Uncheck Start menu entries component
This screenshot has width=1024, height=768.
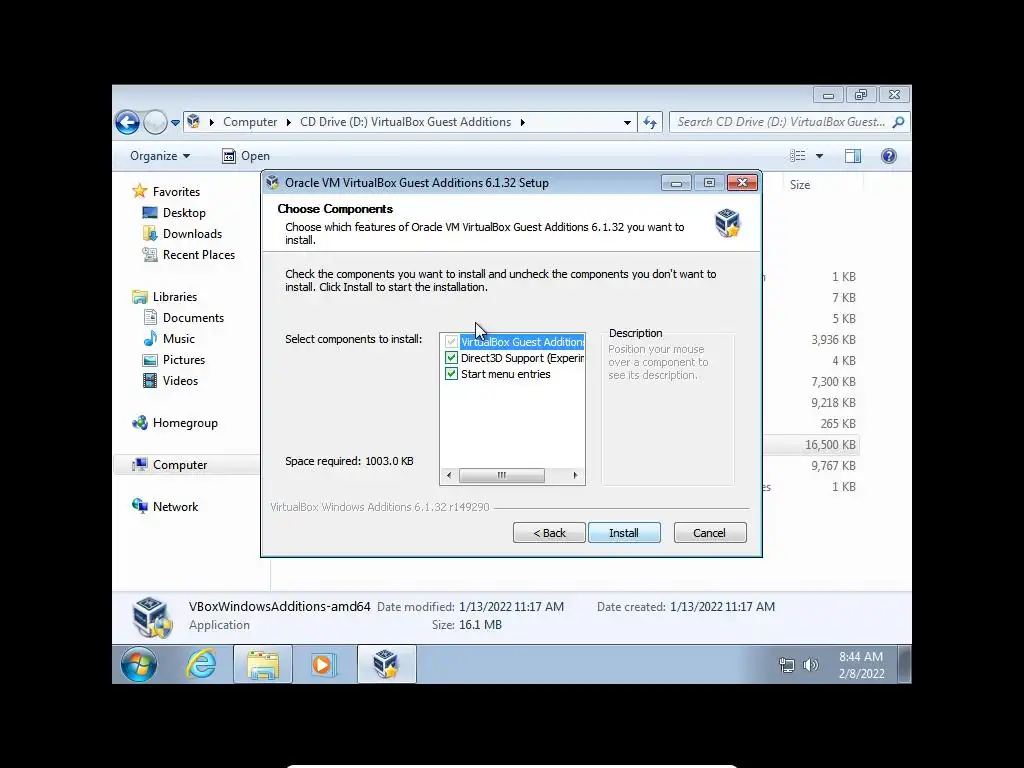pyautogui.click(x=451, y=374)
